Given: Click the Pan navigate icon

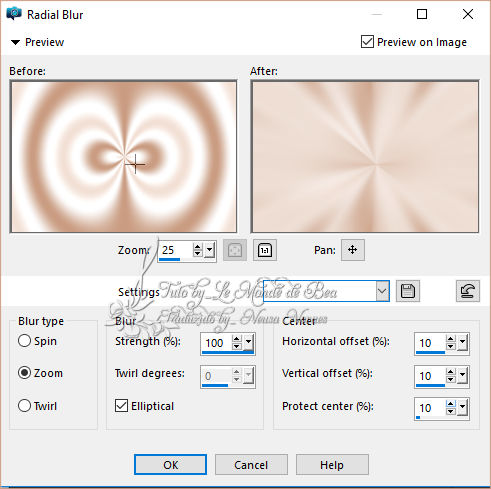Looking at the screenshot, I should click(x=353, y=250).
